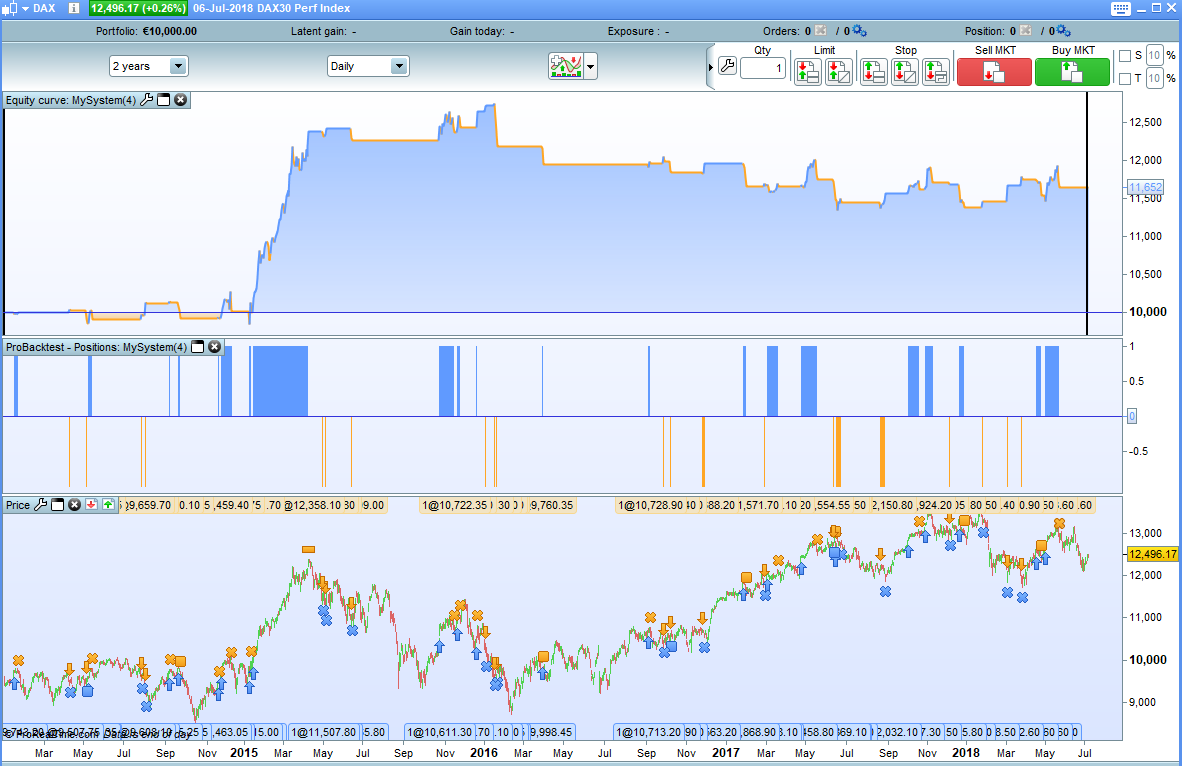This screenshot has width=1182, height=766.
Task: Maximize the Equity curve panel
Action: pos(164,100)
